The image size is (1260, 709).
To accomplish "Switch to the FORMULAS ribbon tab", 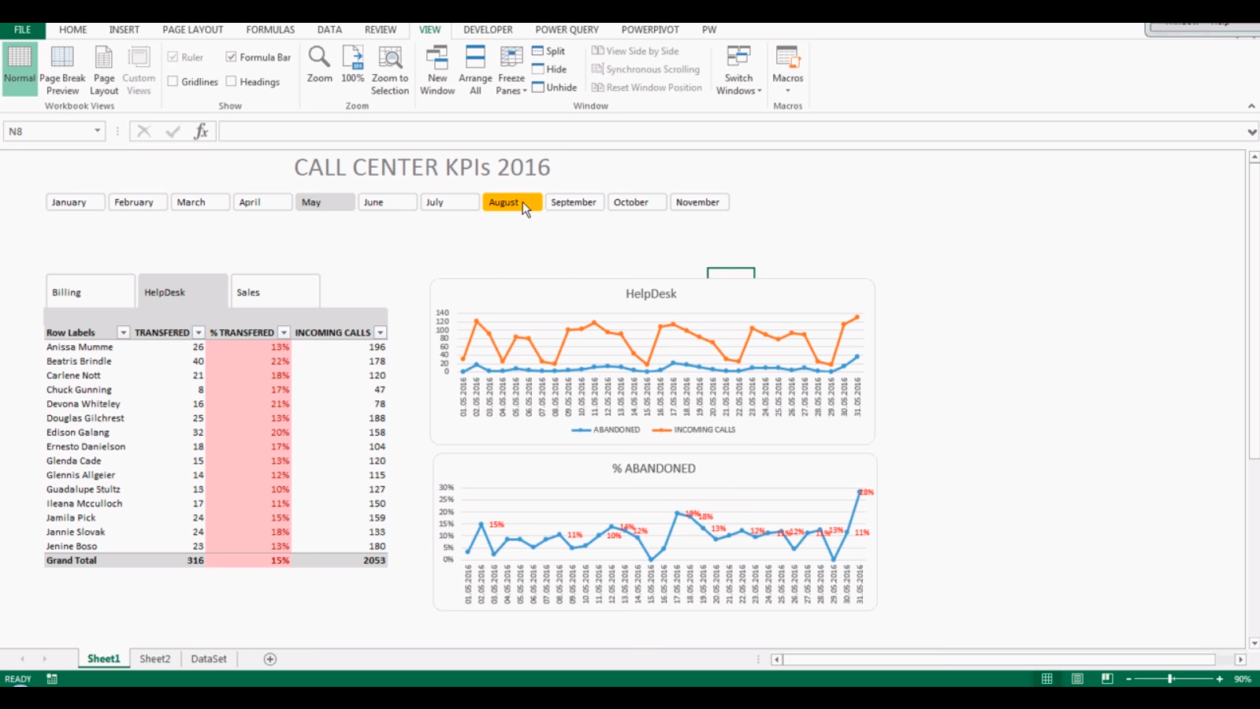I will click(270, 30).
